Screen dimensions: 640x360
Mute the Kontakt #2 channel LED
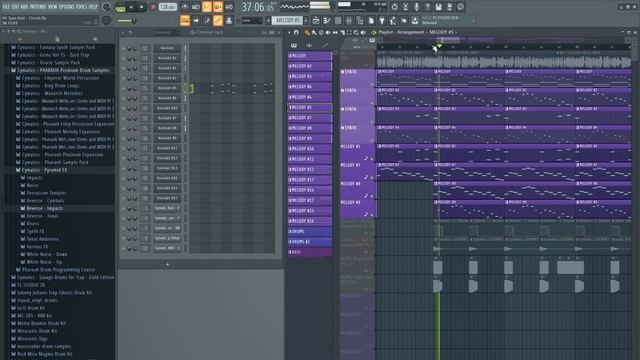point(124,58)
